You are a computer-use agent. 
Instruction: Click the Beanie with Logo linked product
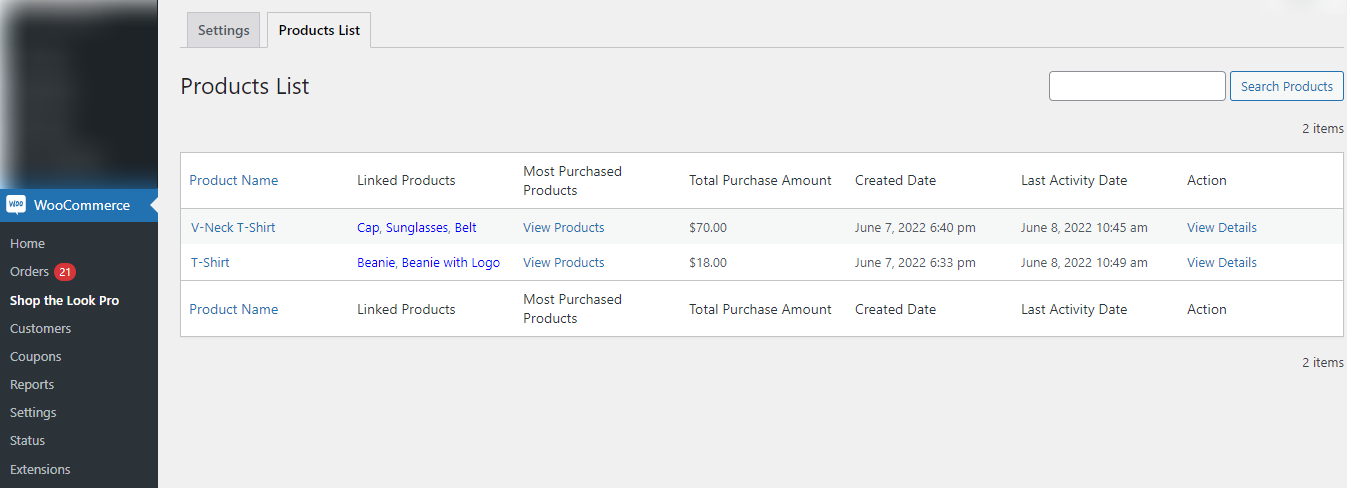click(x=451, y=262)
